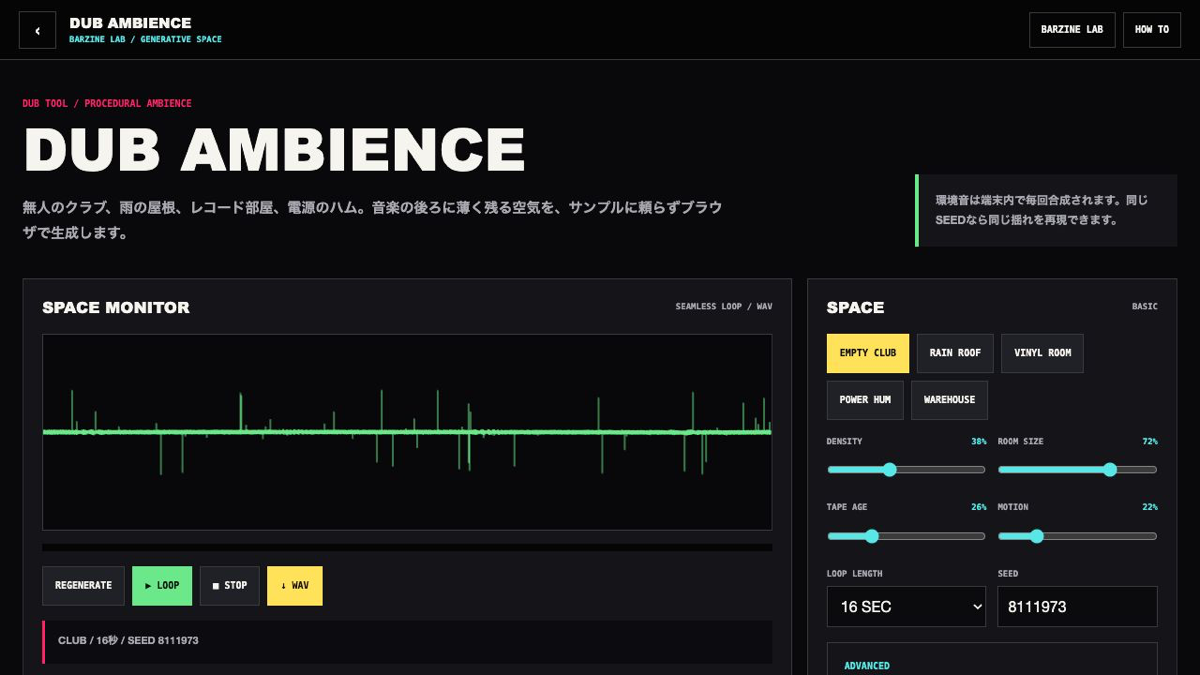Open the LOOP LENGTH dropdown
This screenshot has width=1200, height=675.
906,607
